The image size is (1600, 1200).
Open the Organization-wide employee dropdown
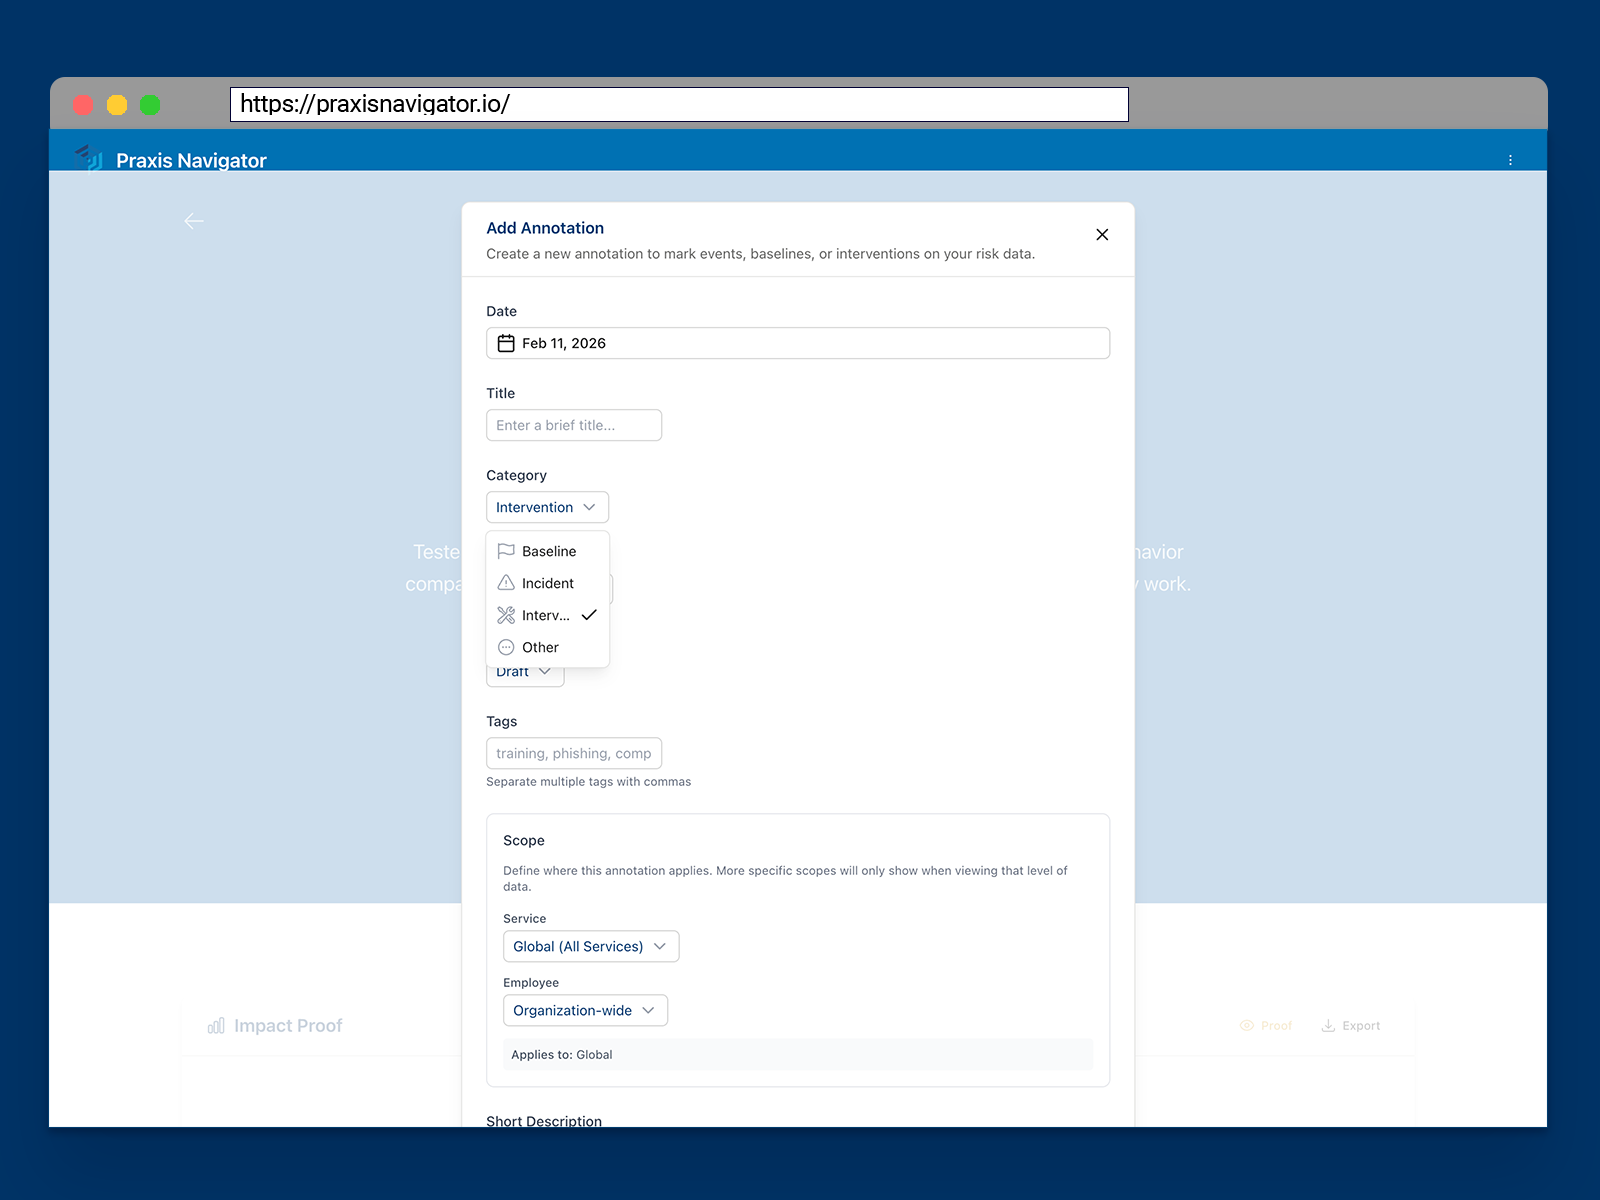pyautogui.click(x=585, y=1010)
